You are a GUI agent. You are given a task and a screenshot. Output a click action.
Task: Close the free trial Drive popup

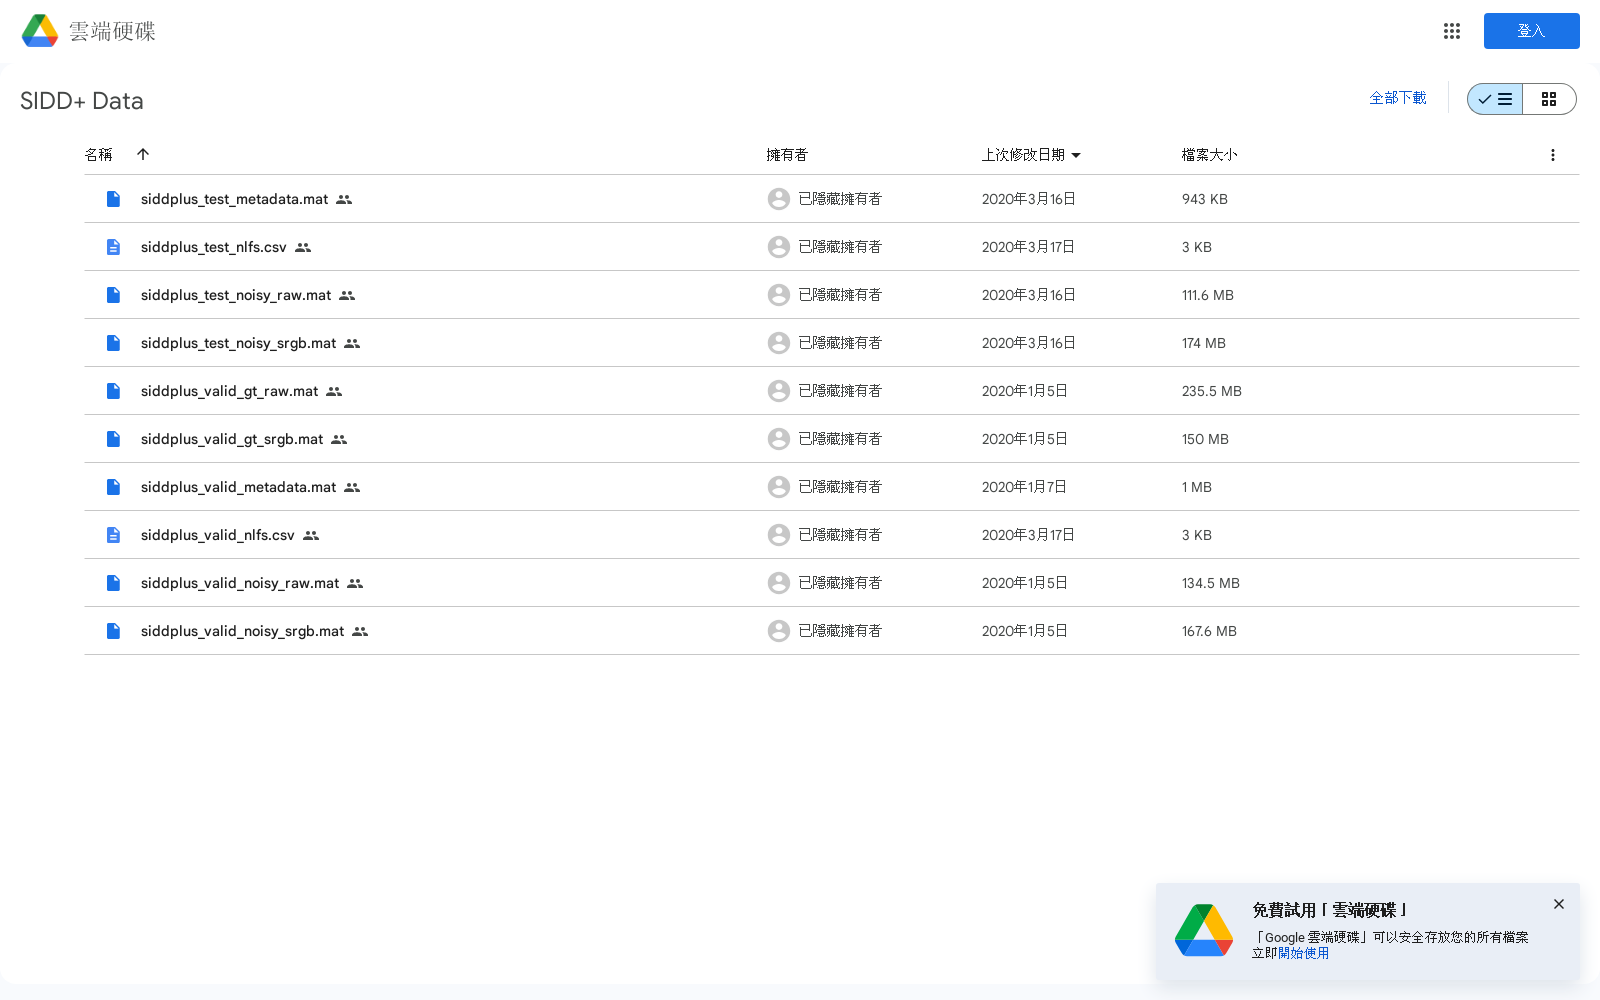(x=1559, y=904)
